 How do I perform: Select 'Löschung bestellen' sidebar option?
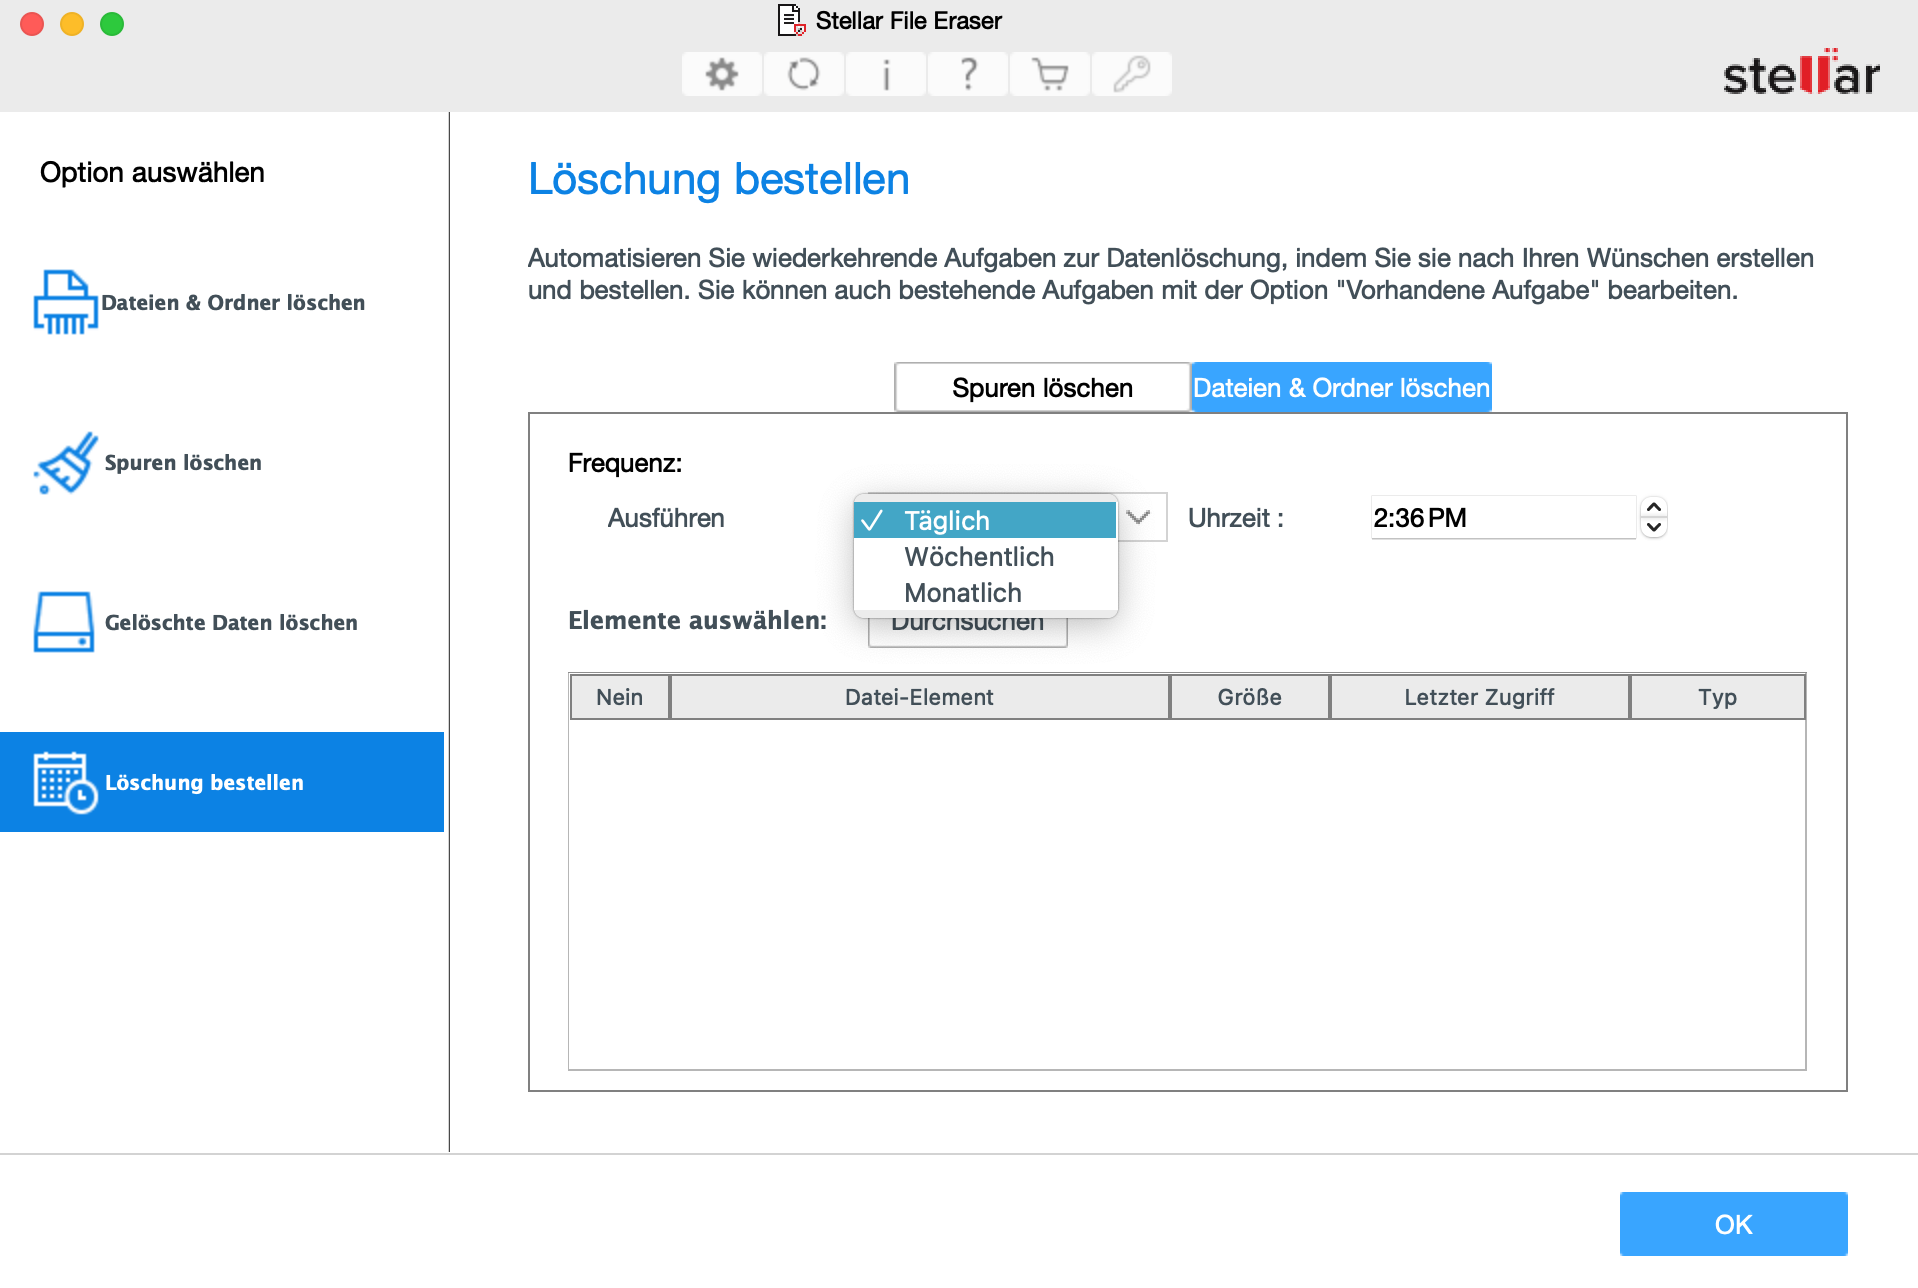click(x=222, y=782)
